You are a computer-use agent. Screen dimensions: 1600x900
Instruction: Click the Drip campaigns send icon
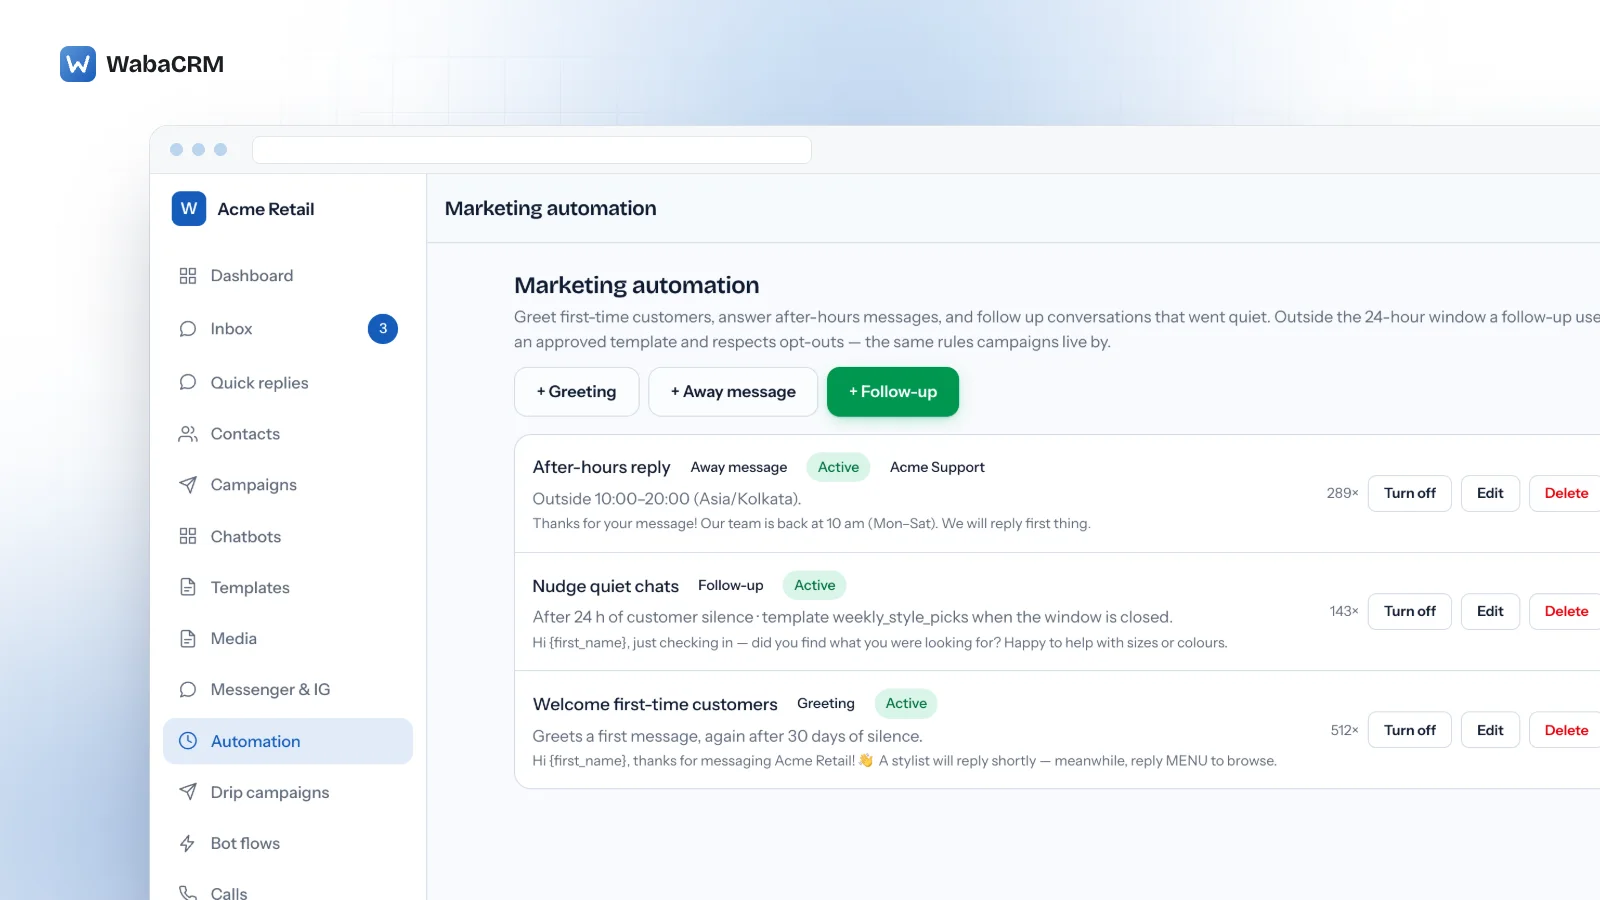(x=188, y=792)
